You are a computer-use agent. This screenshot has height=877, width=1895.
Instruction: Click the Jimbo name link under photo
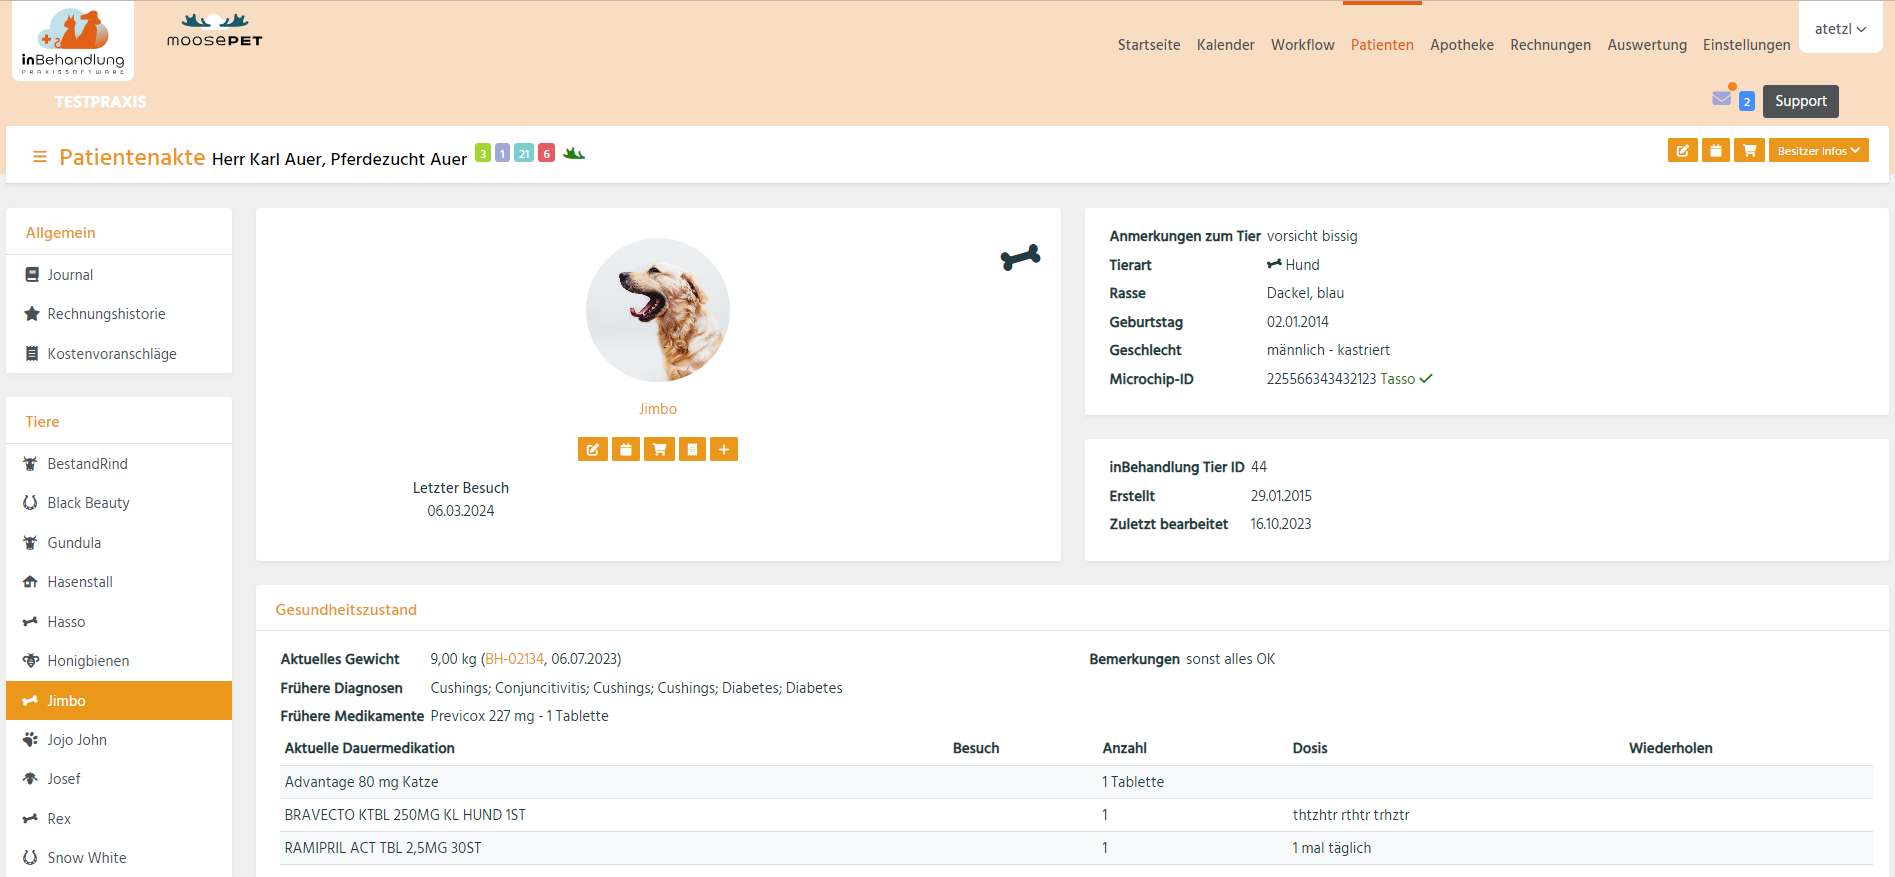tap(658, 409)
